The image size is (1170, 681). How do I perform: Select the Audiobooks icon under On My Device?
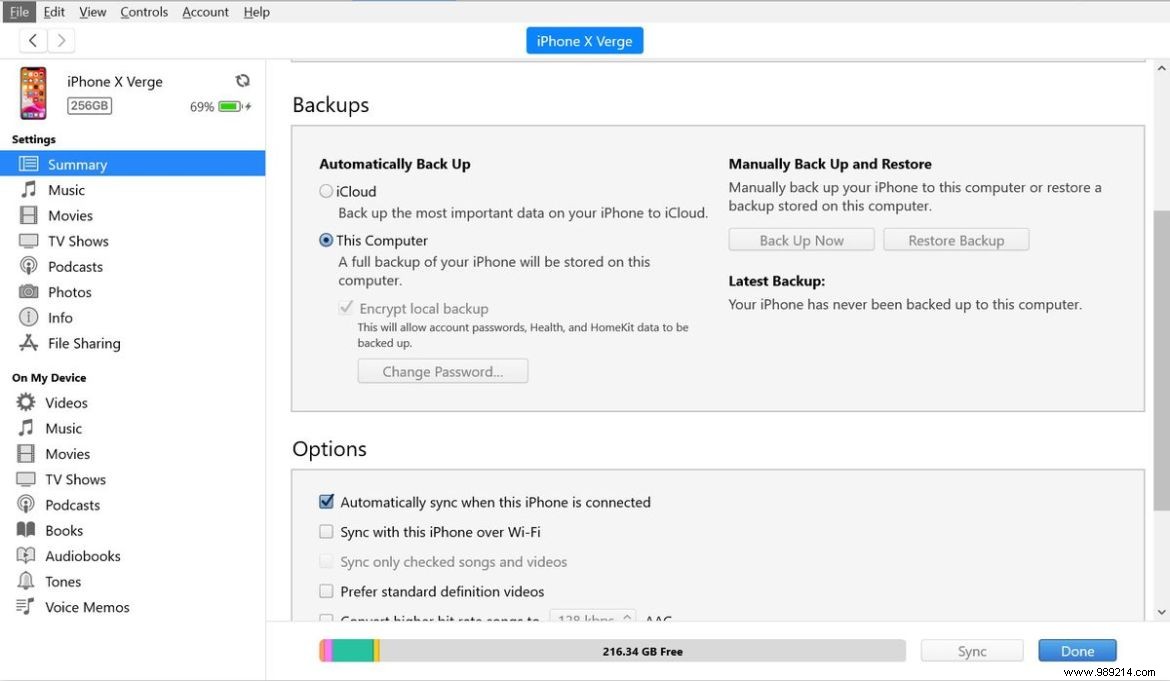27,555
